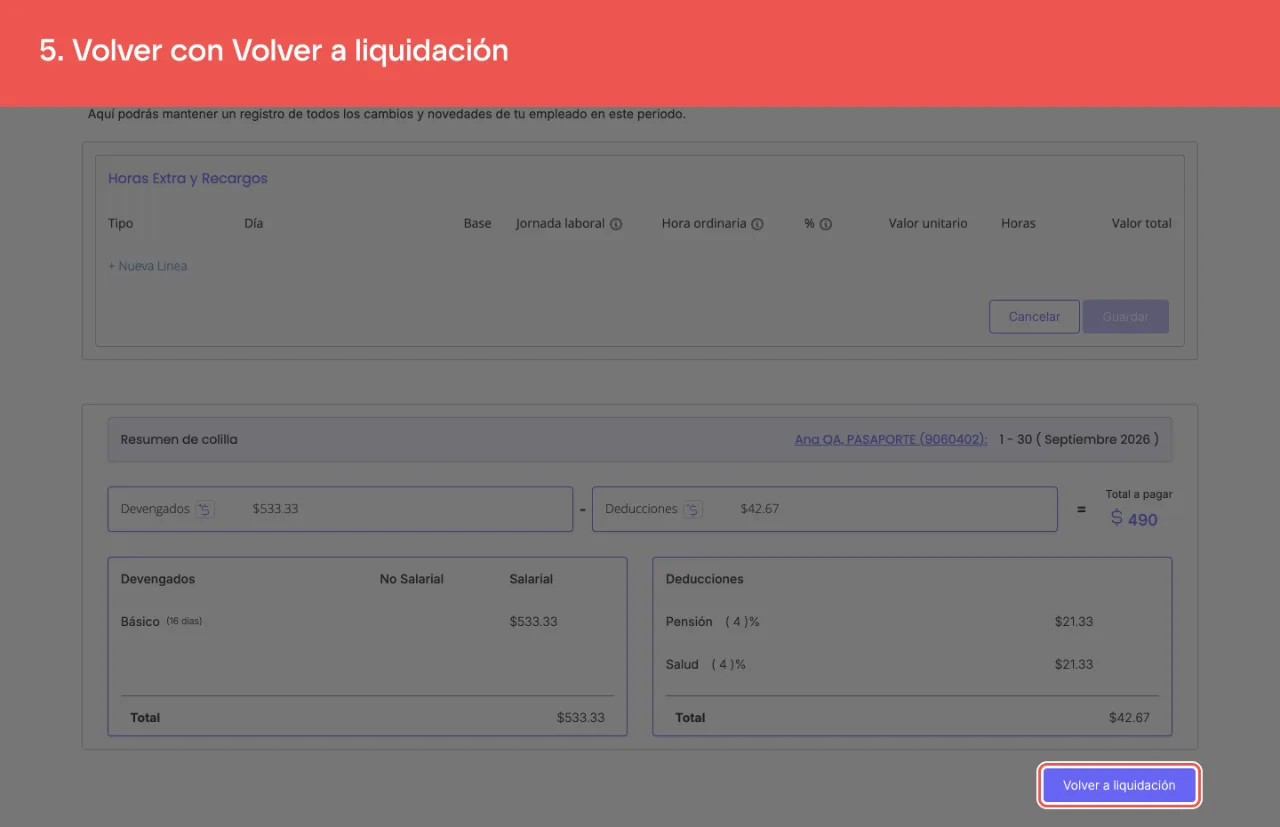Click the icon next to Deducciones summary
1280x827 pixels.
pyautogui.click(x=693, y=509)
